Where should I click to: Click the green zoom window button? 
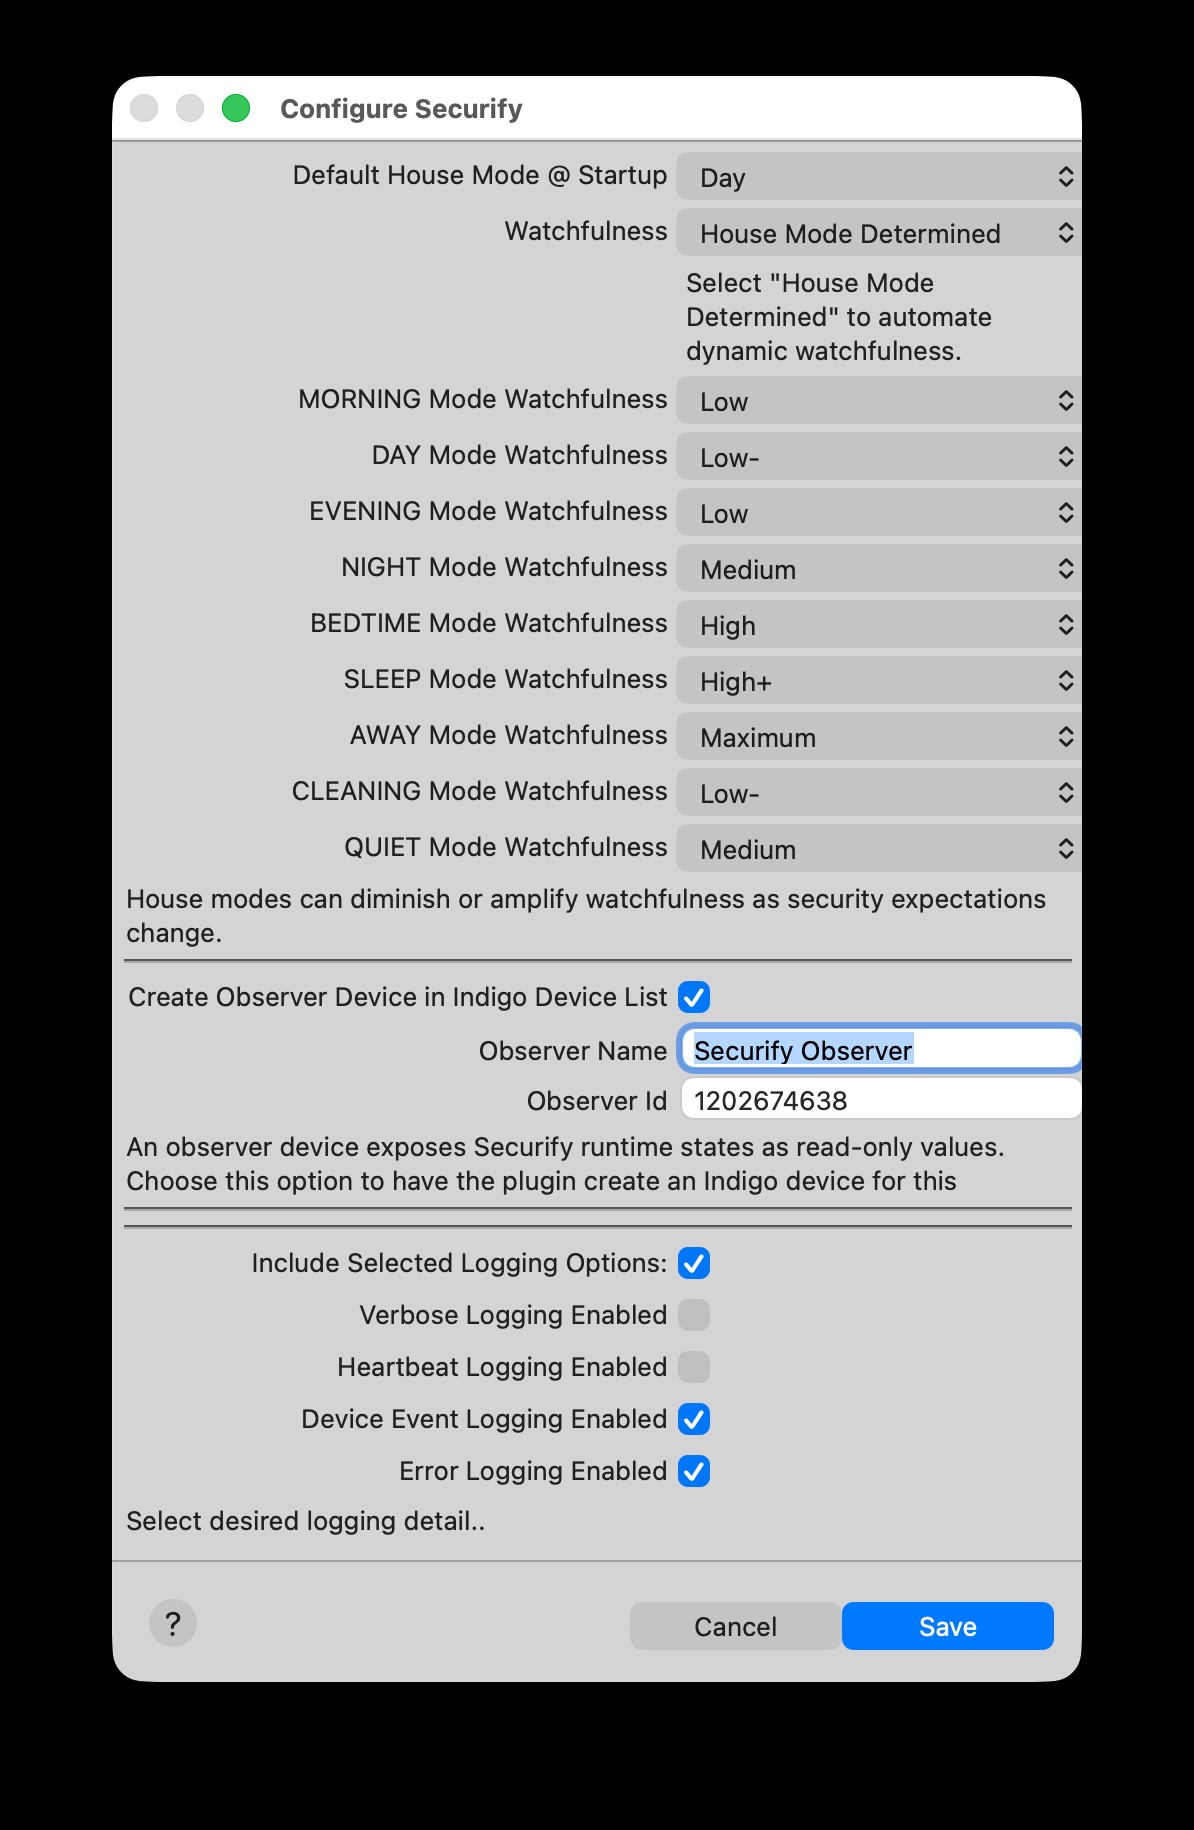coord(236,108)
